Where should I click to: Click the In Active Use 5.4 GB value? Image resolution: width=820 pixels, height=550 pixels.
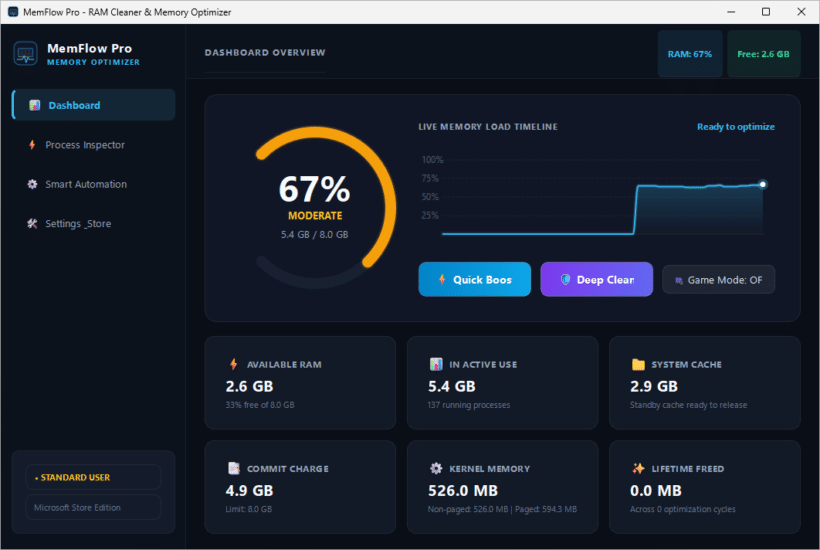pyautogui.click(x=452, y=386)
